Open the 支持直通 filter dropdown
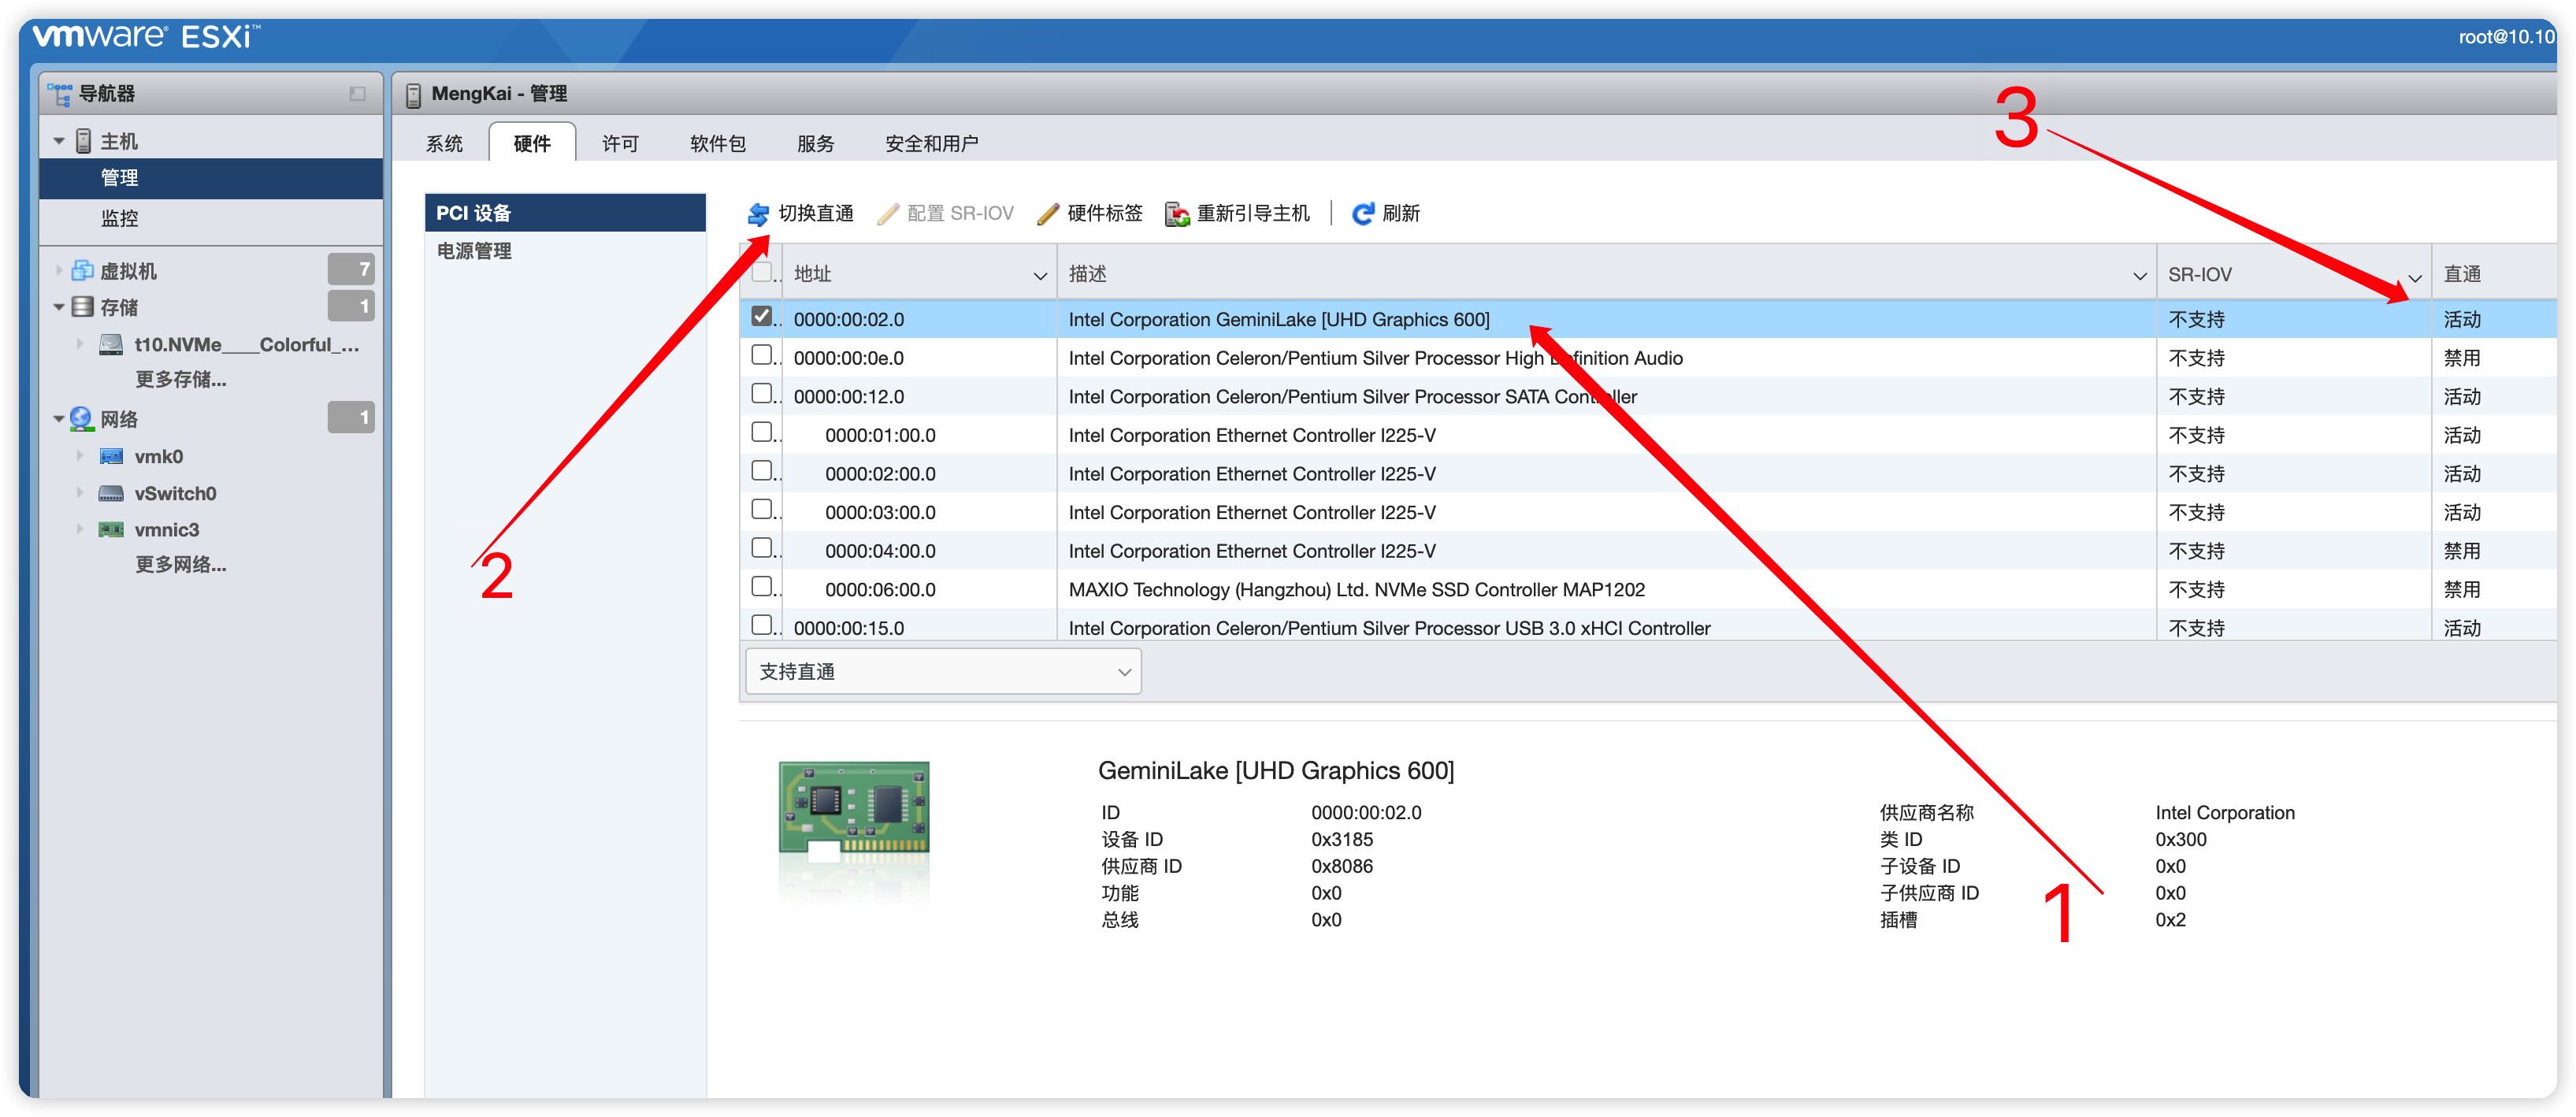Viewport: 2576px width, 1117px height. tap(943, 672)
